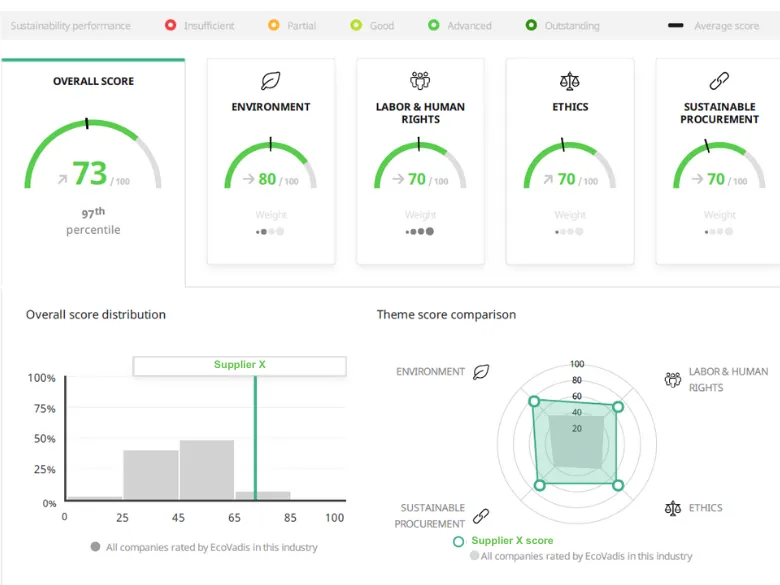The image size is (780, 585).
Task: Click the leaf icon beside radar Environment label
Action: [481, 372]
